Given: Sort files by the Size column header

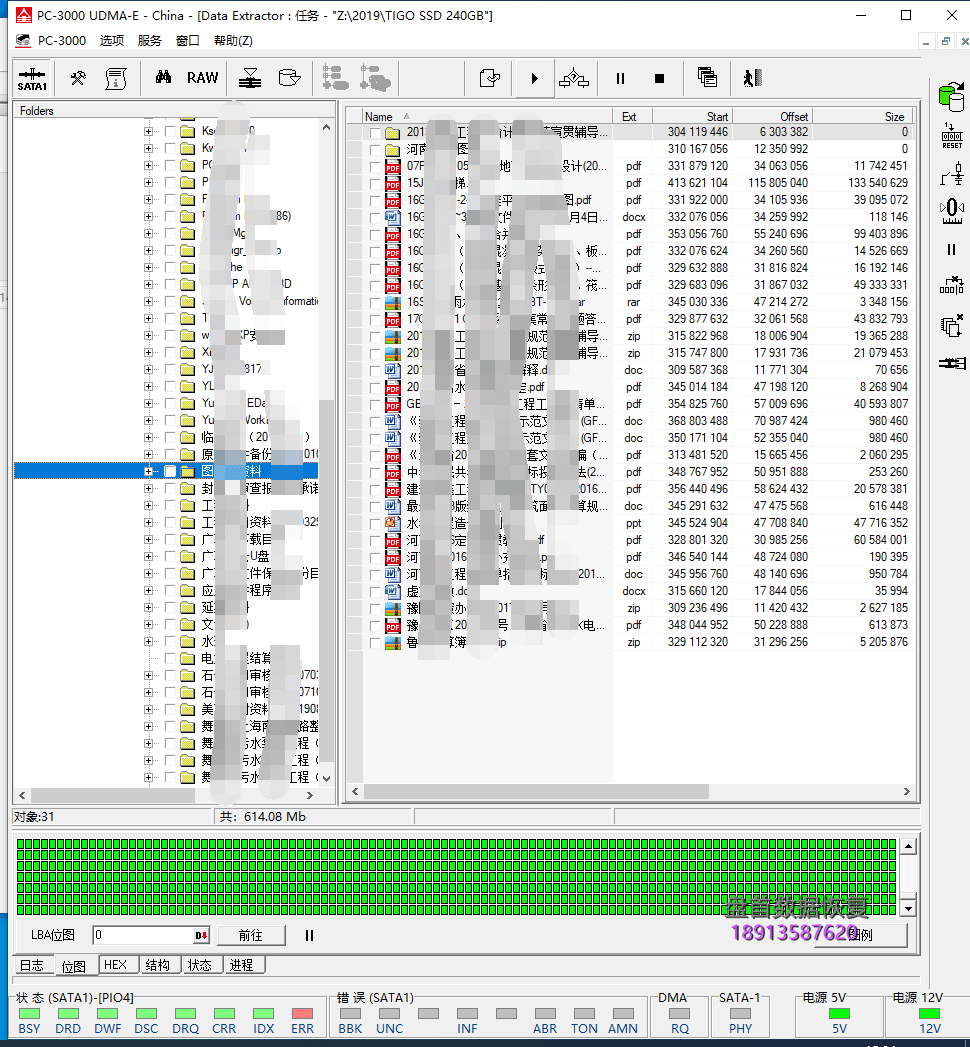Looking at the screenshot, I should click(863, 116).
